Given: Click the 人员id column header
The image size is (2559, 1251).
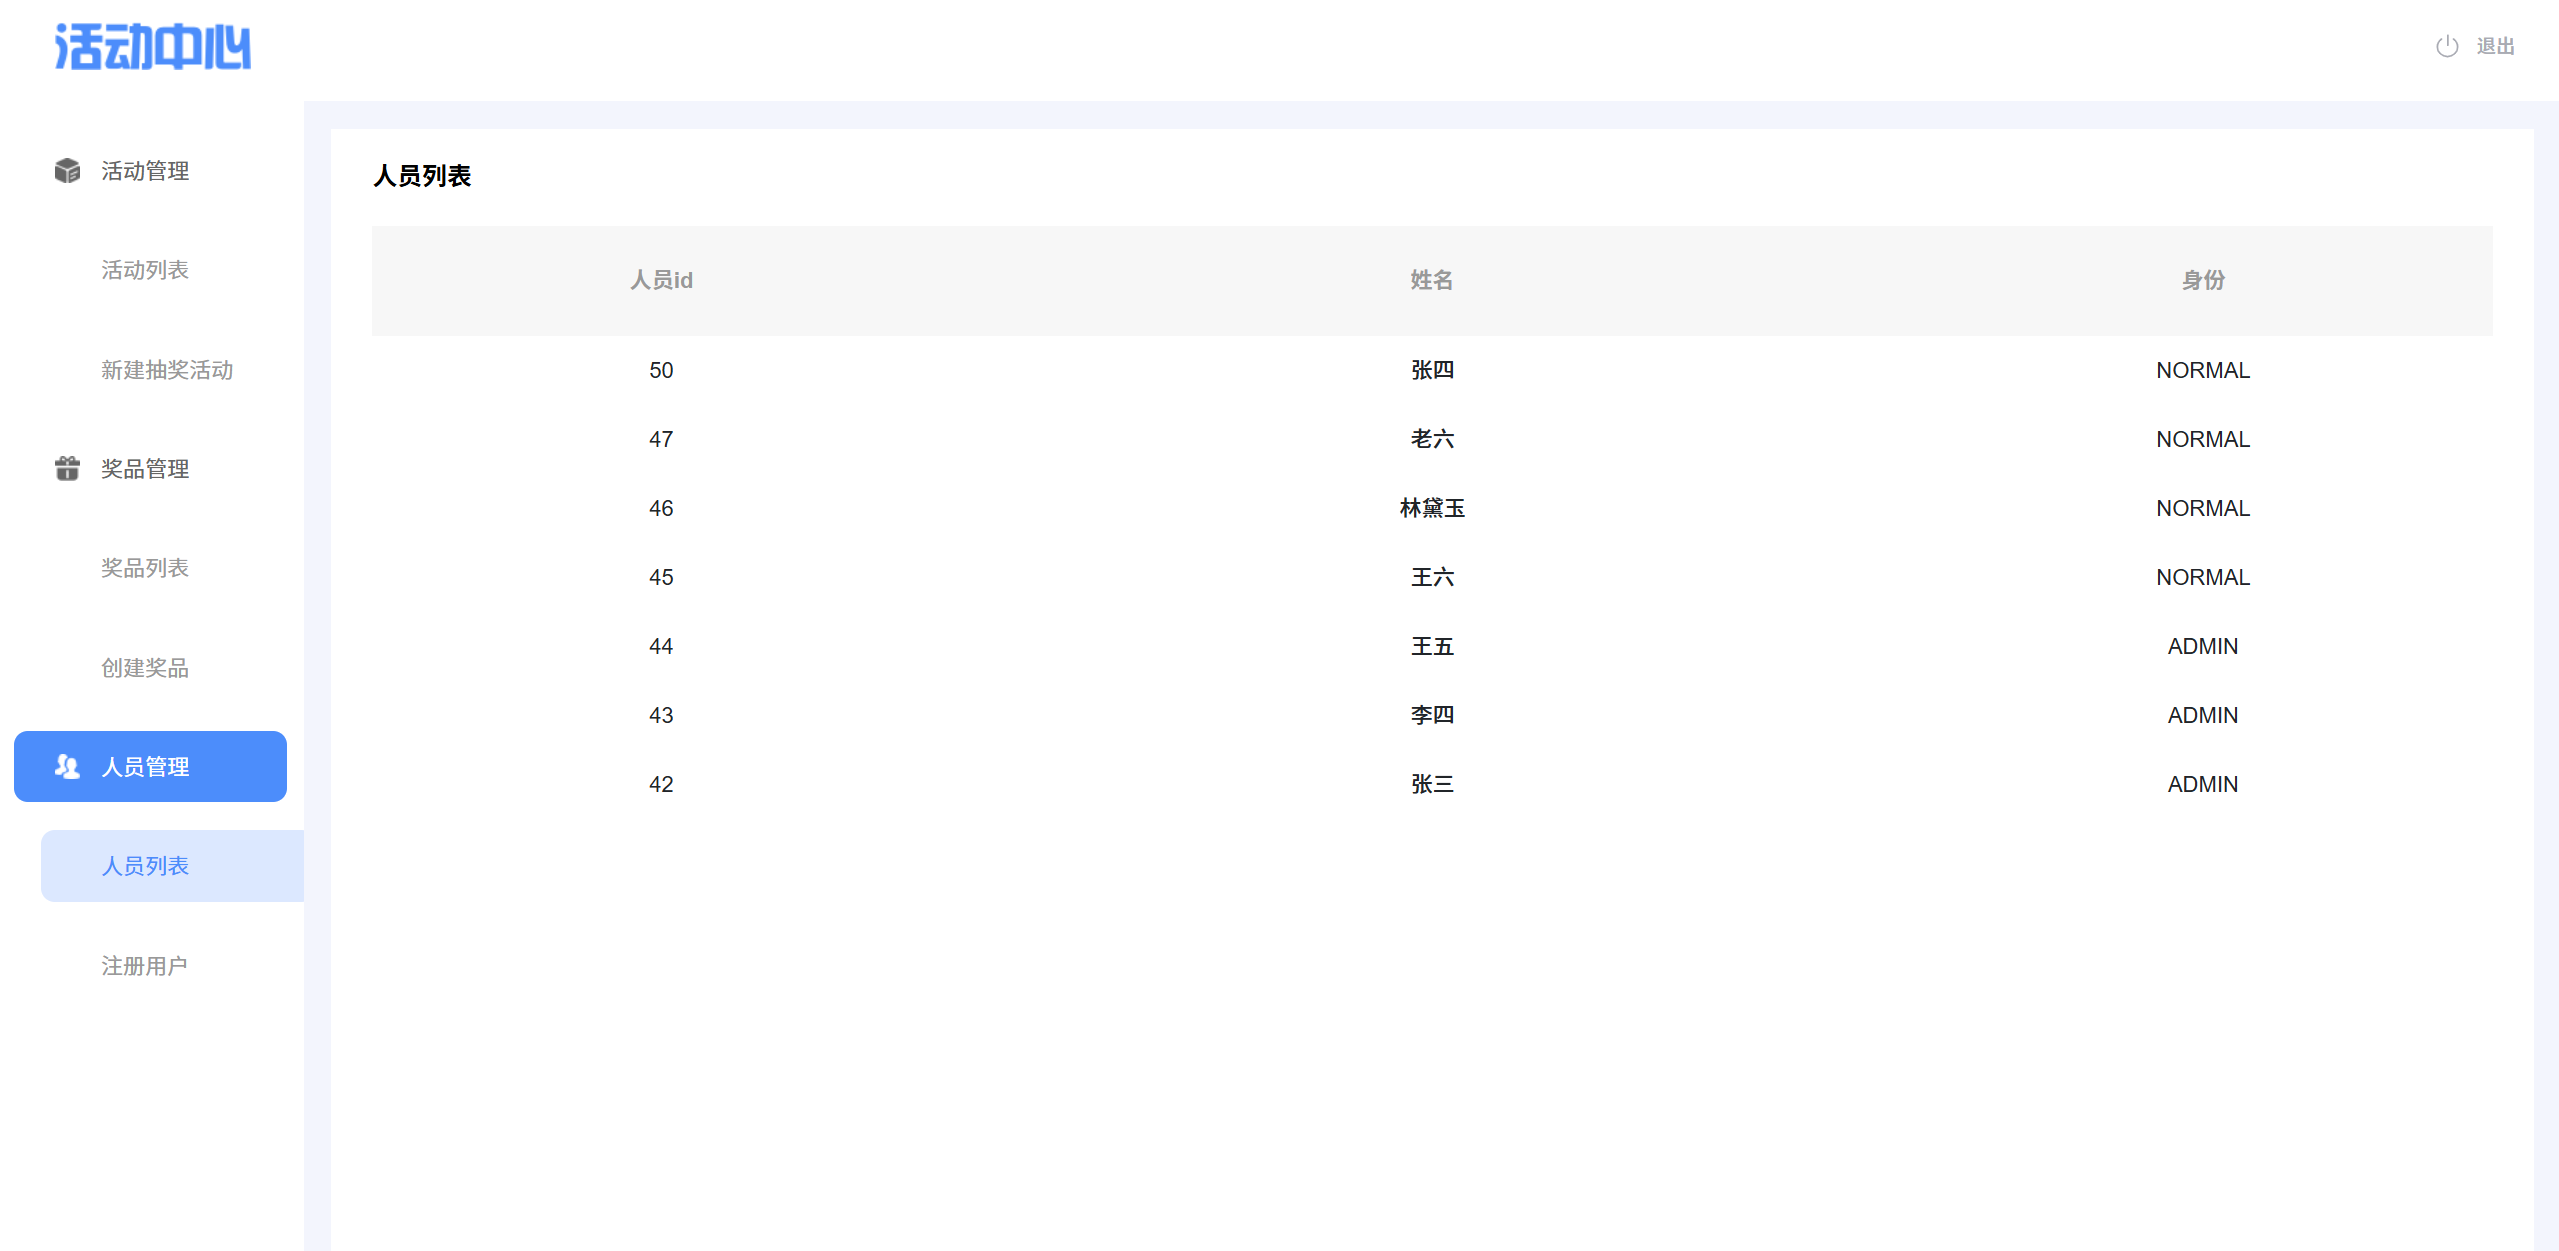Looking at the screenshot, I should (661, 280).
